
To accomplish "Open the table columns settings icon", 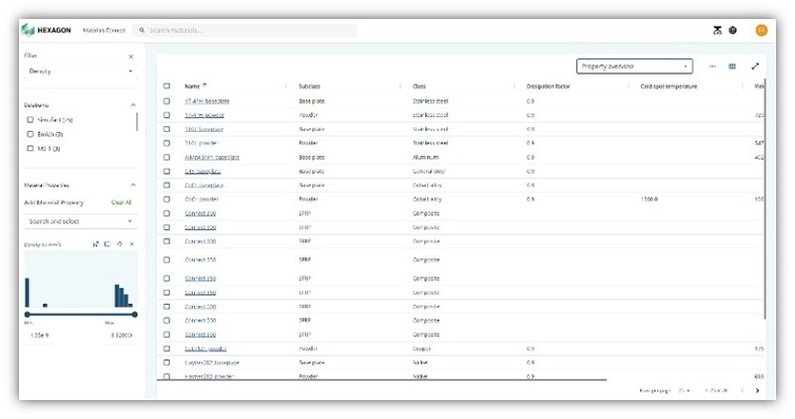I will click(x=732, y=66).
